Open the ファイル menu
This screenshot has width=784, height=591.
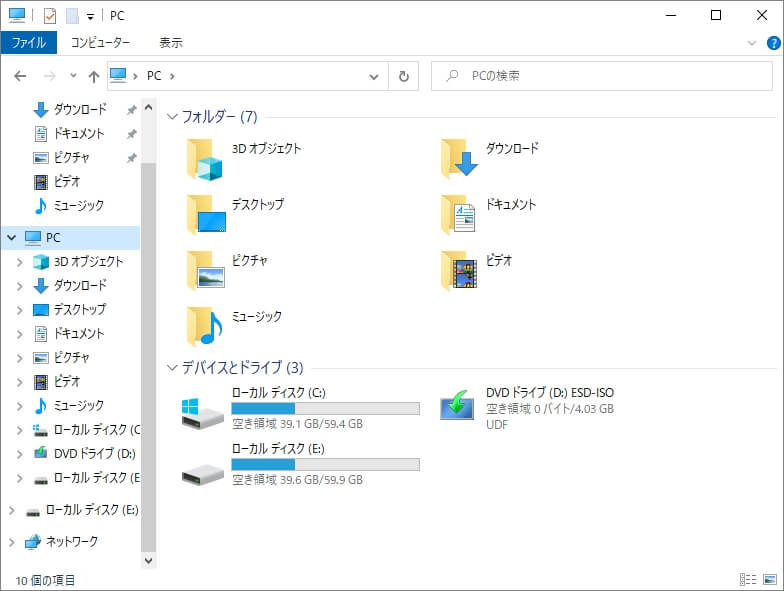tap(28, 42)
